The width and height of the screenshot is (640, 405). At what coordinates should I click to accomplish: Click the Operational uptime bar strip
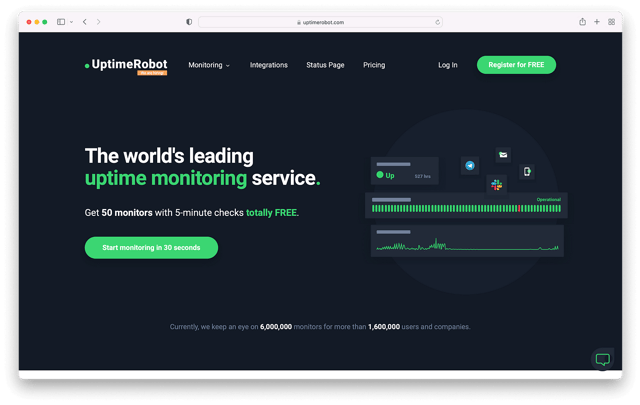466,209
